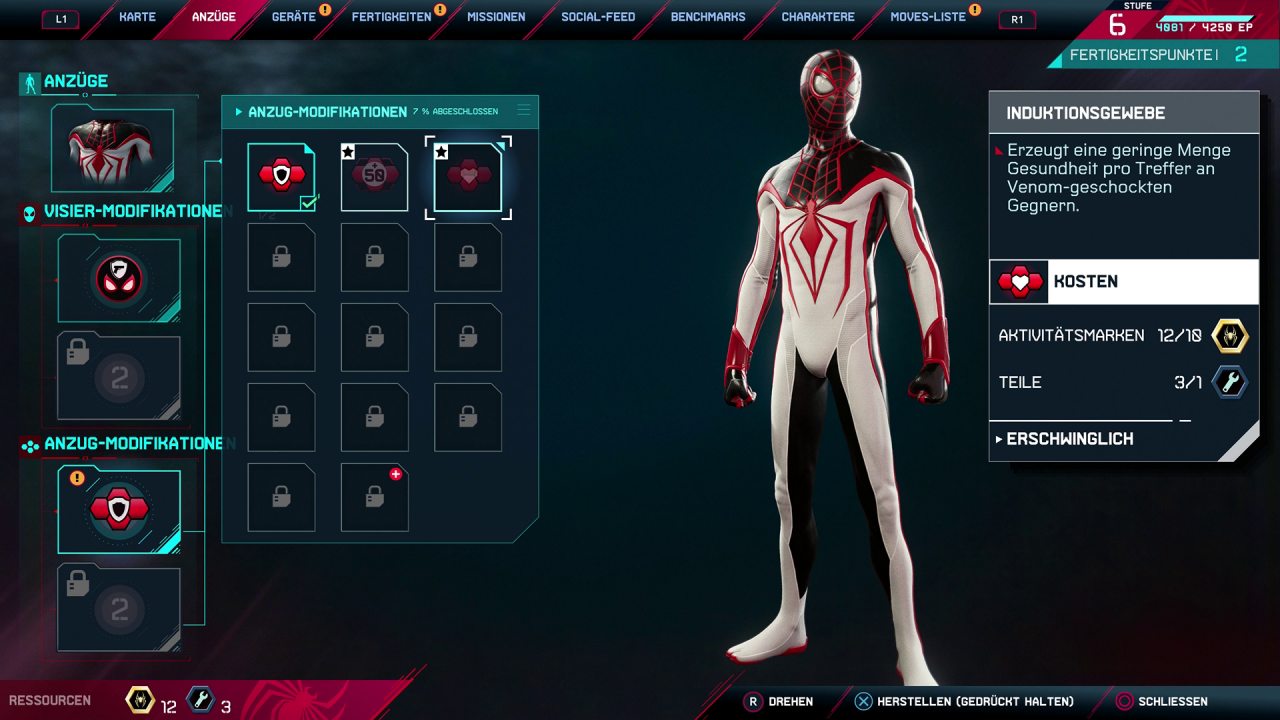Click the Visier-Modifikationen section header
1280x720 pixels.
(x=133, y=212)
